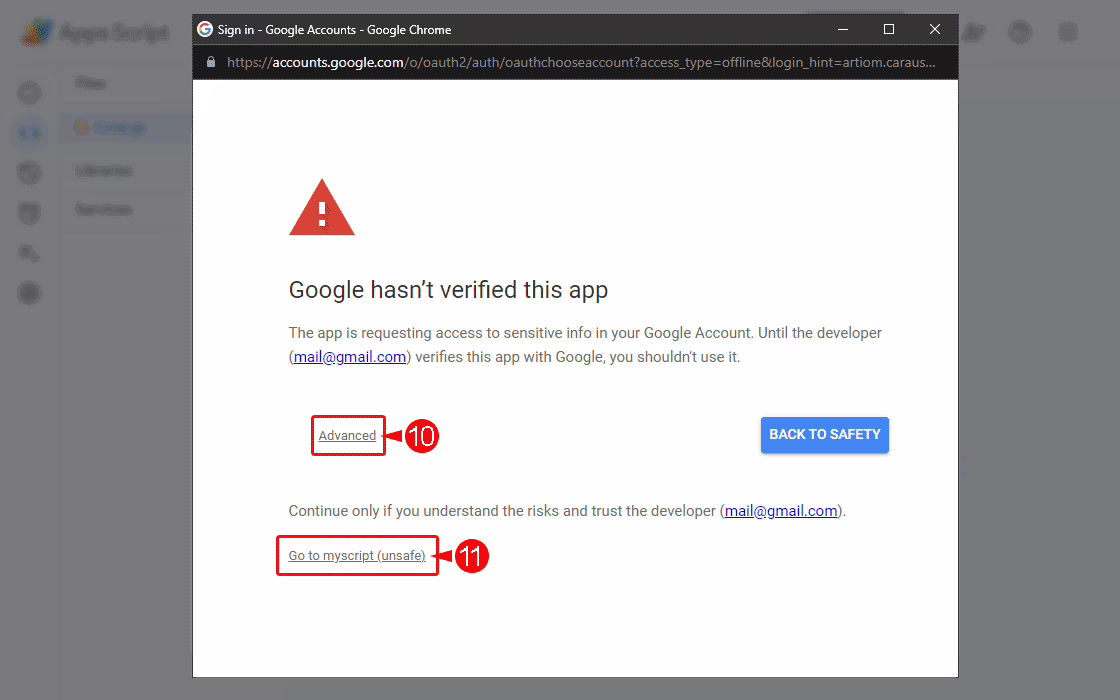1120x700 pixels.
Task: Click the key-shaped icon in the left sidebar
Action: pyautogui.click(x=30, y=252)
